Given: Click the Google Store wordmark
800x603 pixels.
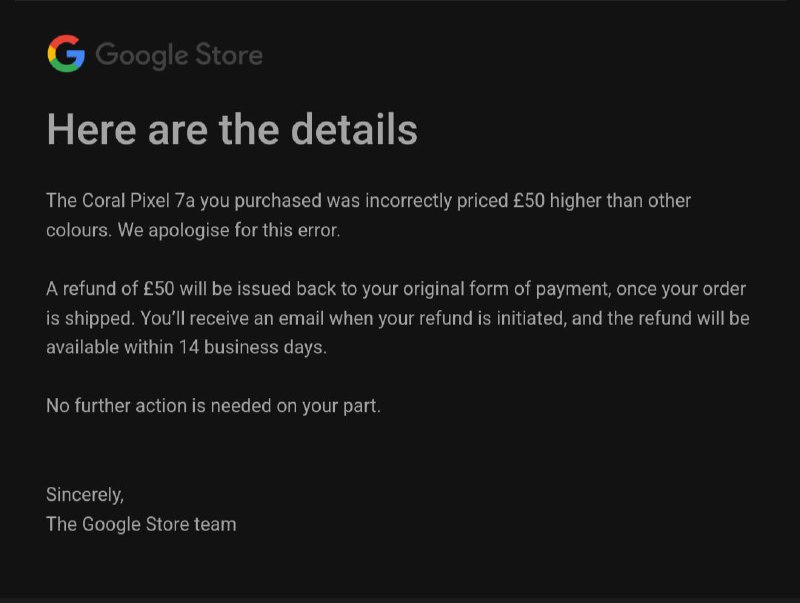Looking at the screenshot, I should (x=179, y=54).
